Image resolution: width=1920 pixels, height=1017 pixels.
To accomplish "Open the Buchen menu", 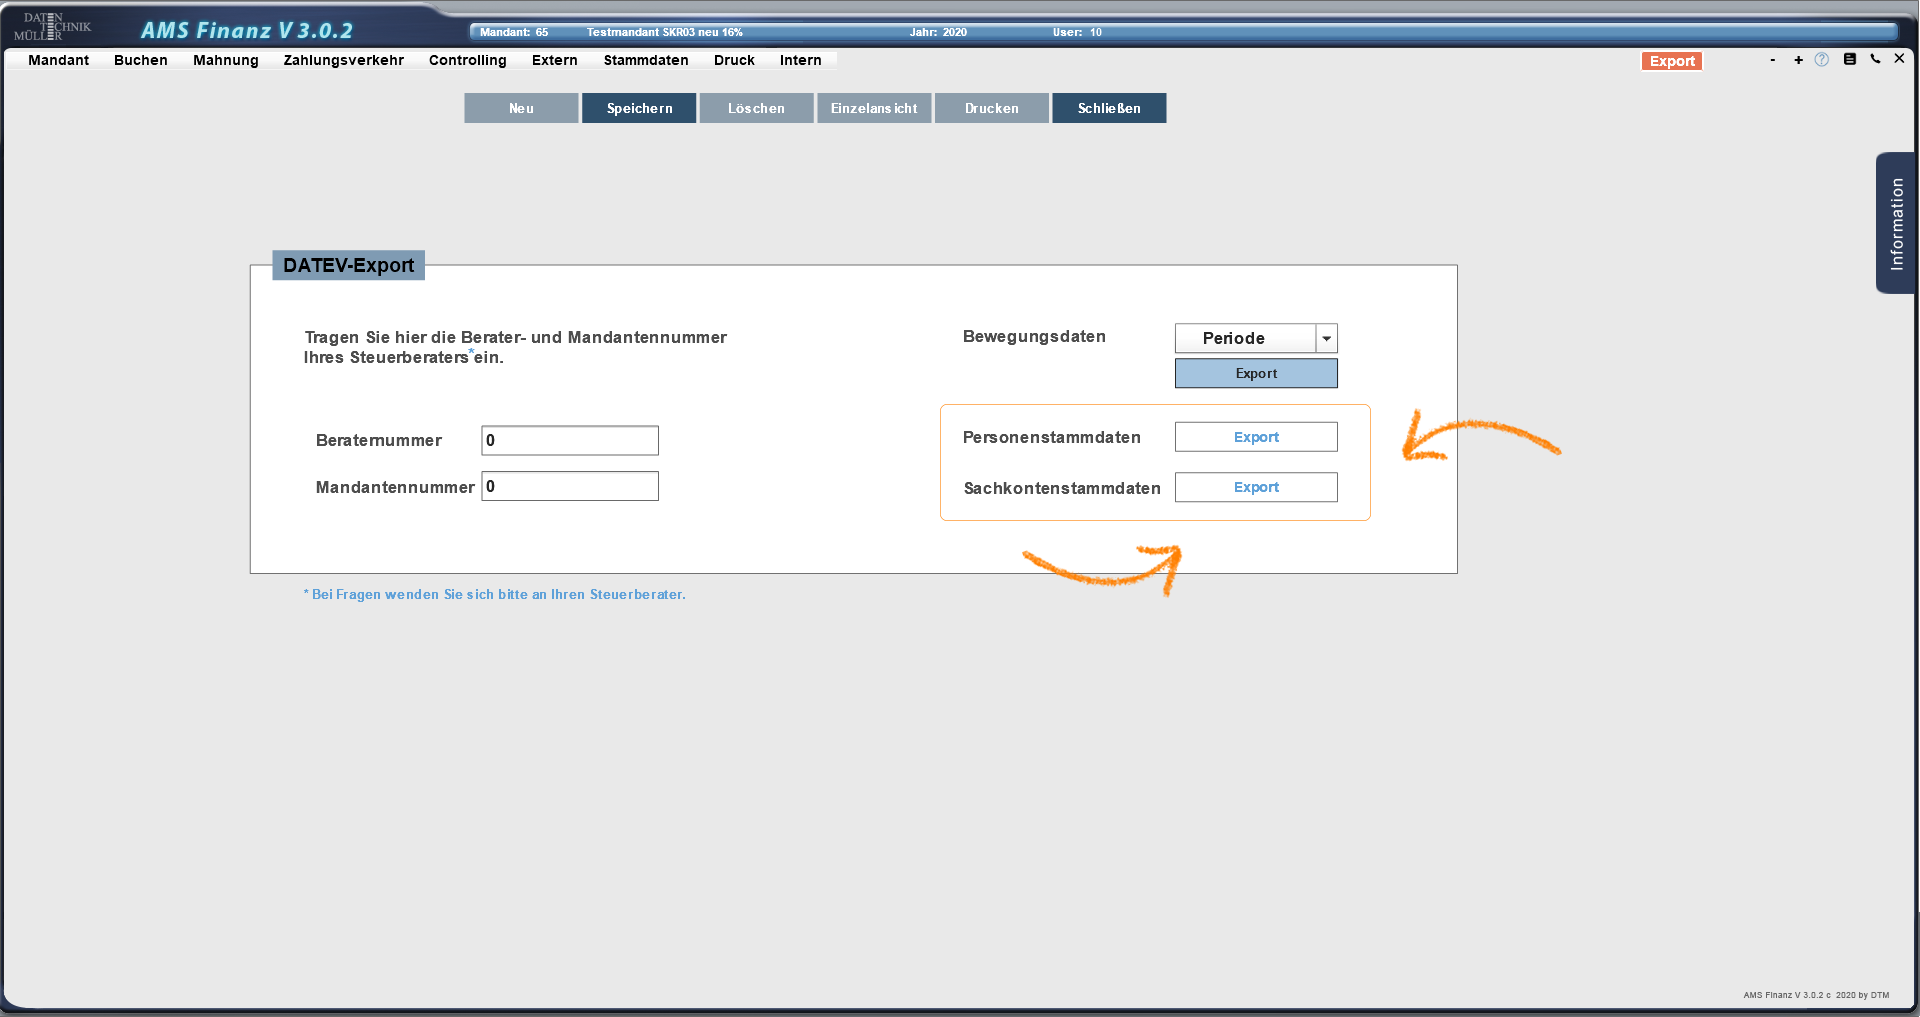I will 140,60.
